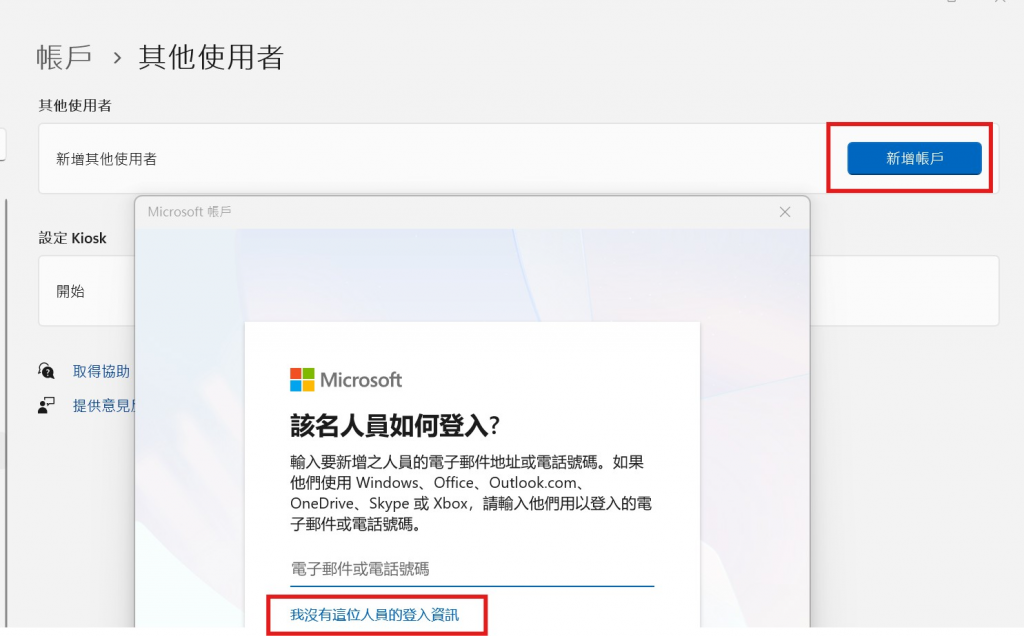The image size is (1024, 636).
Task: Open the 提供意見反應 link
Action: [104, 405]
